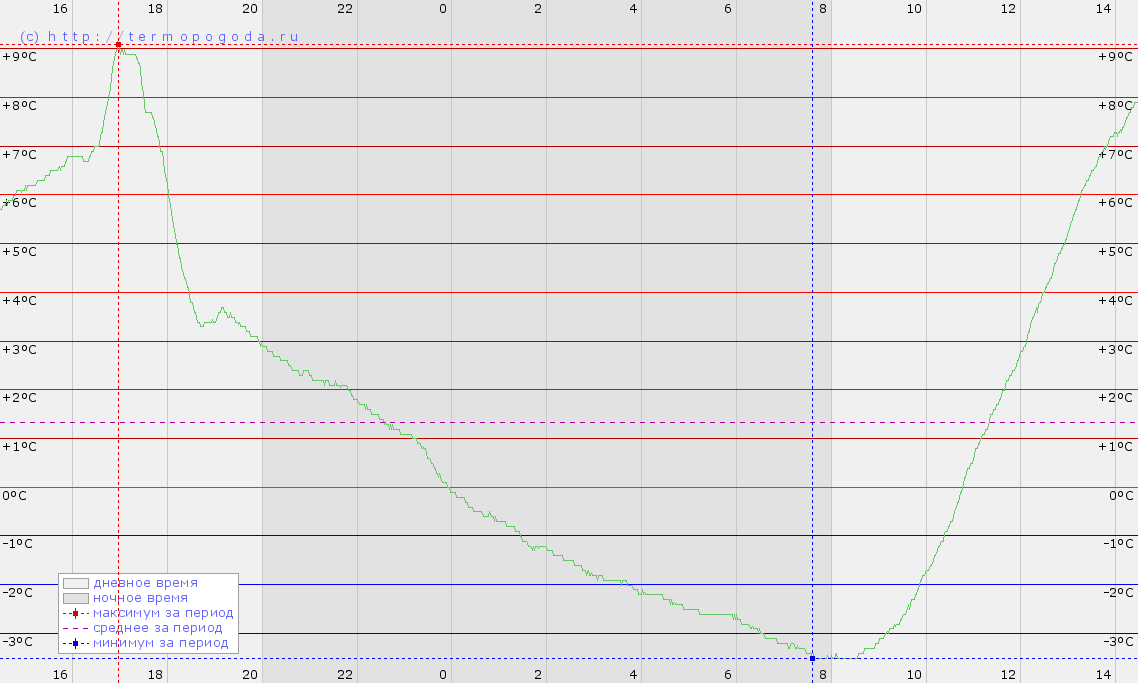This screenshot has height=683, width=1138.
Task: Click the blue minimum icon in legend
Action: [75, 643]
